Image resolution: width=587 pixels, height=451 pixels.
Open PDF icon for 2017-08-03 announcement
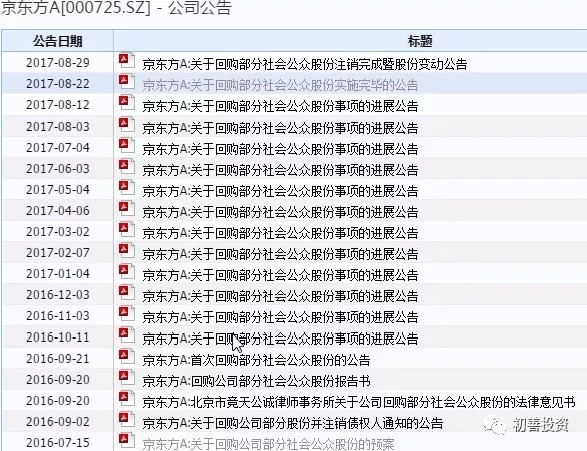click(x=127, y=124)
